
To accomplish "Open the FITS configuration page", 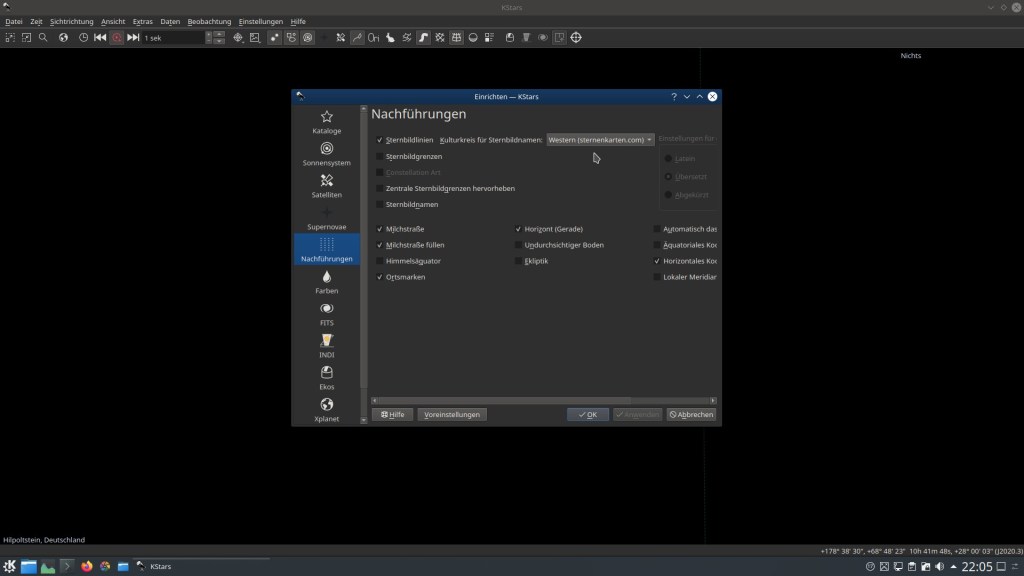I will (x=326, y=314).
